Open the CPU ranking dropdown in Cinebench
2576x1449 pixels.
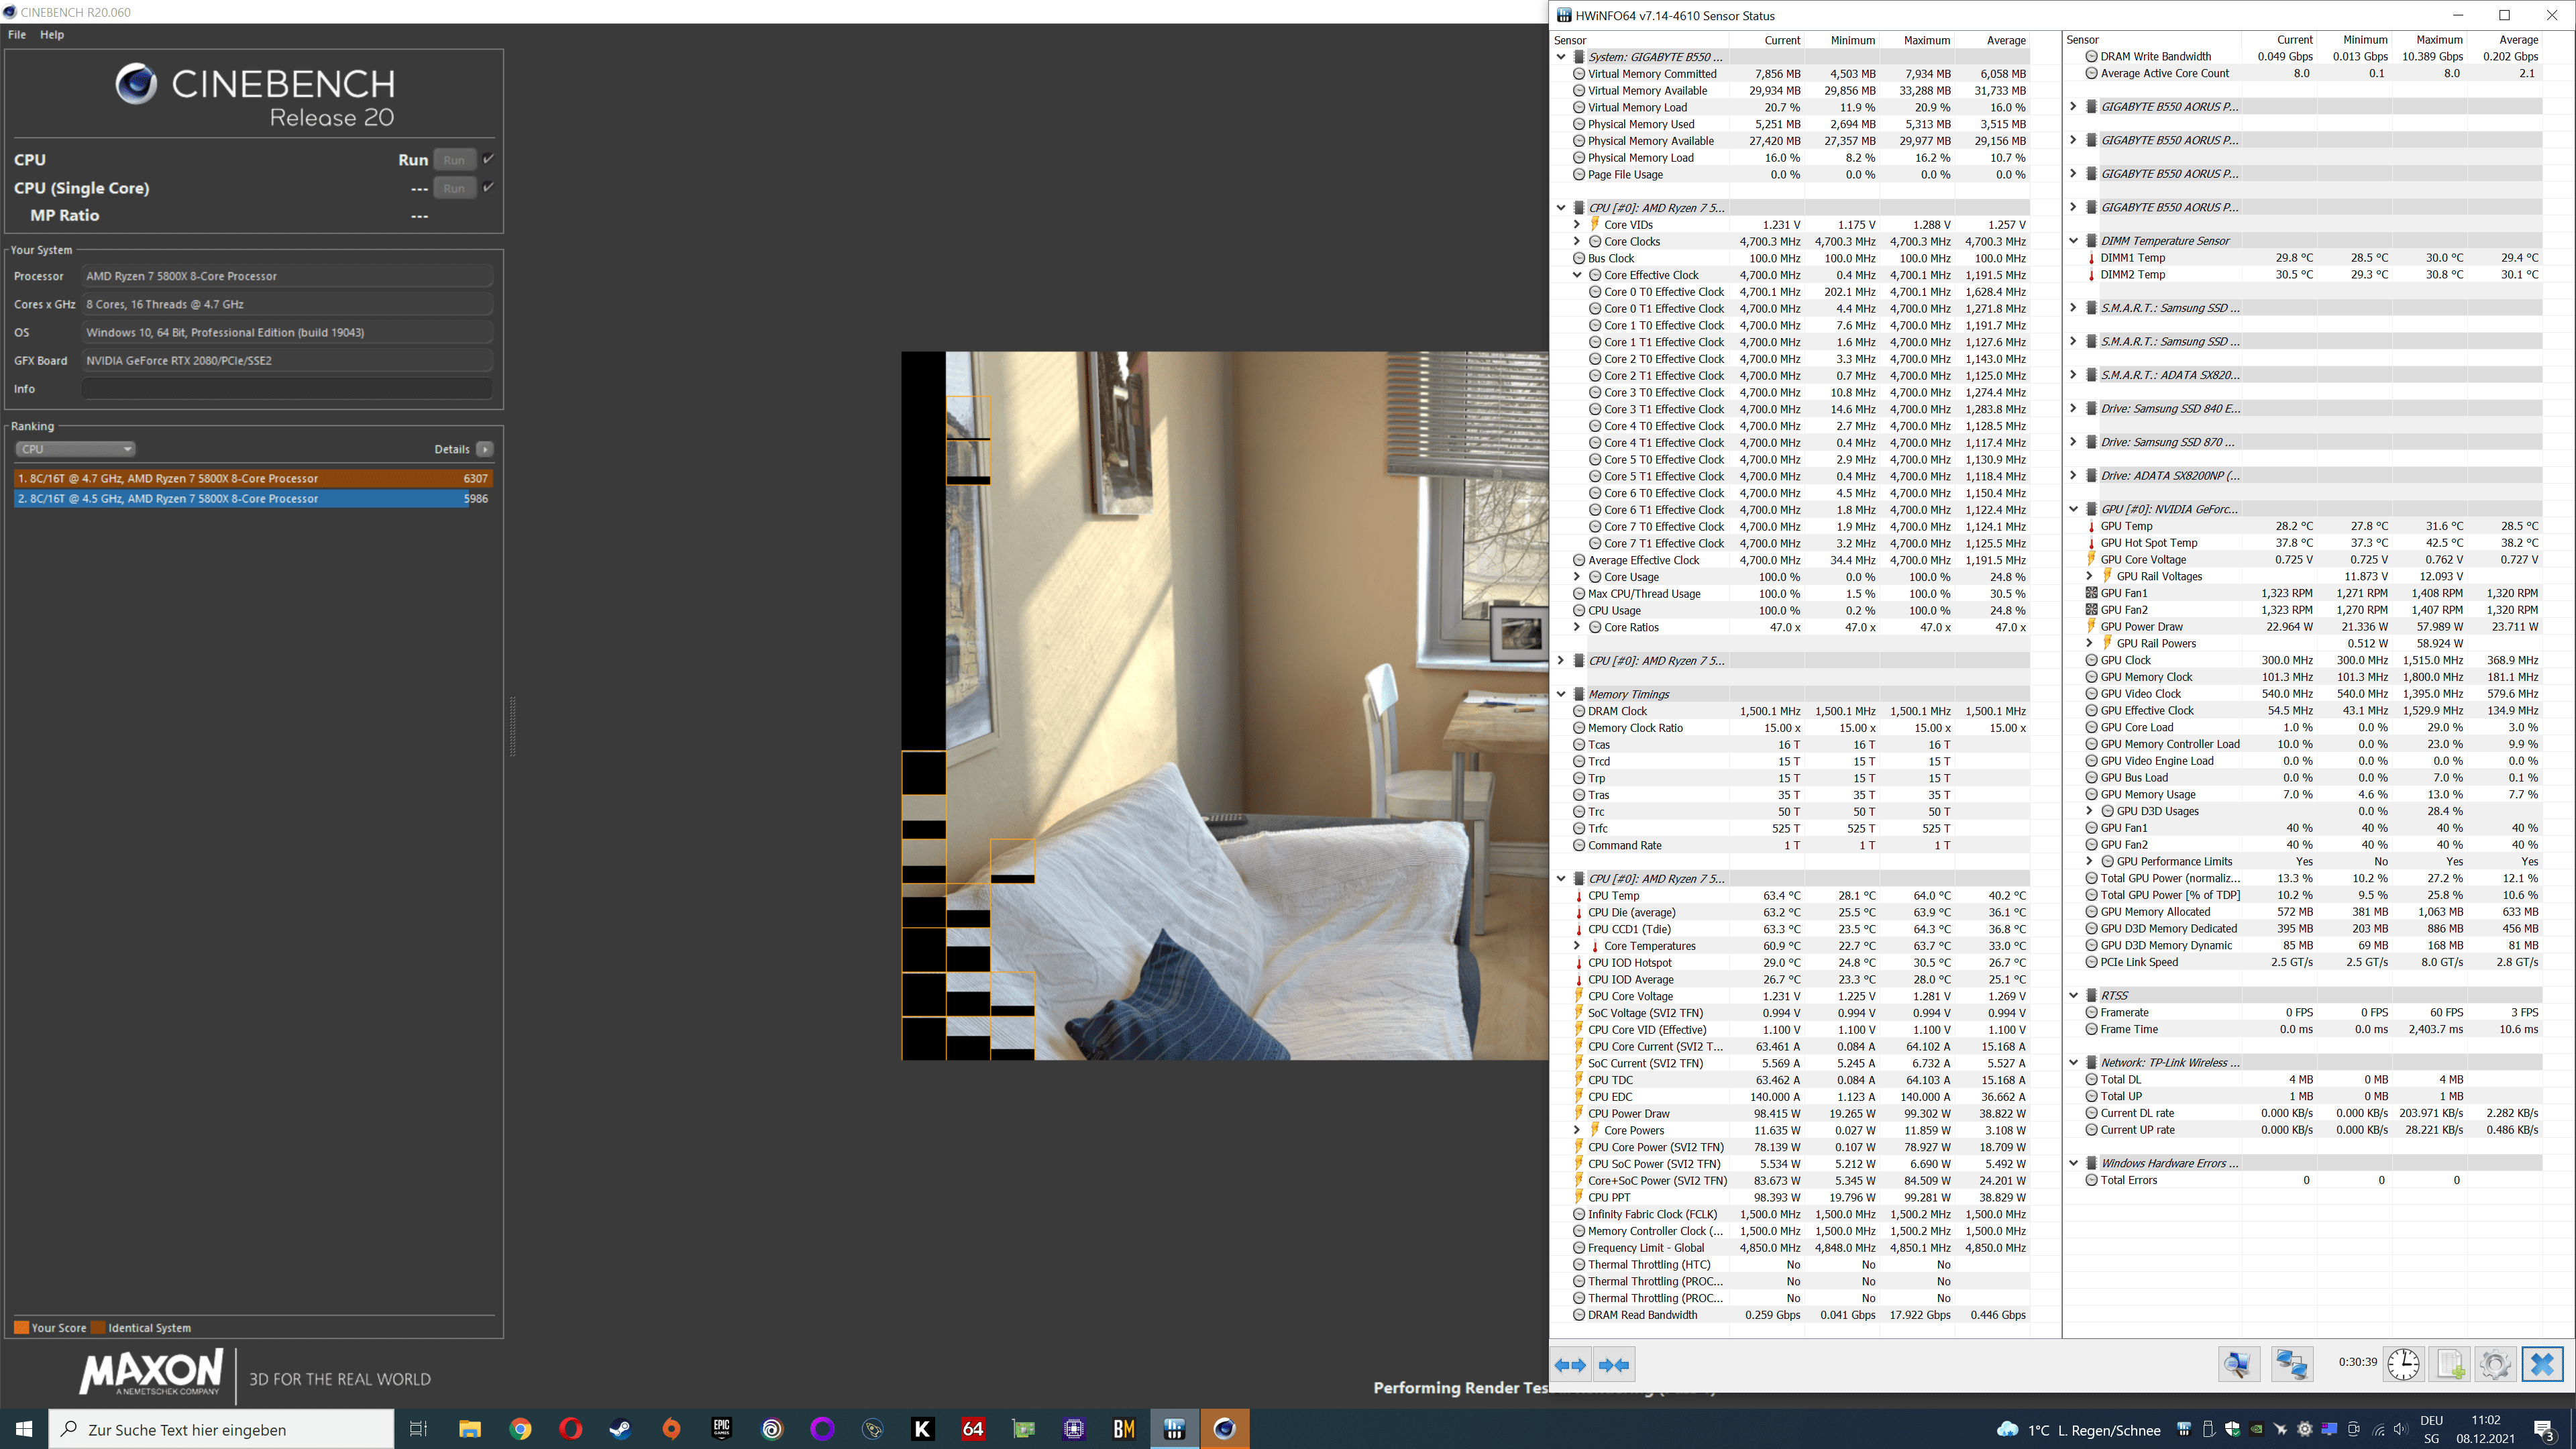click(x=75, y=449)
